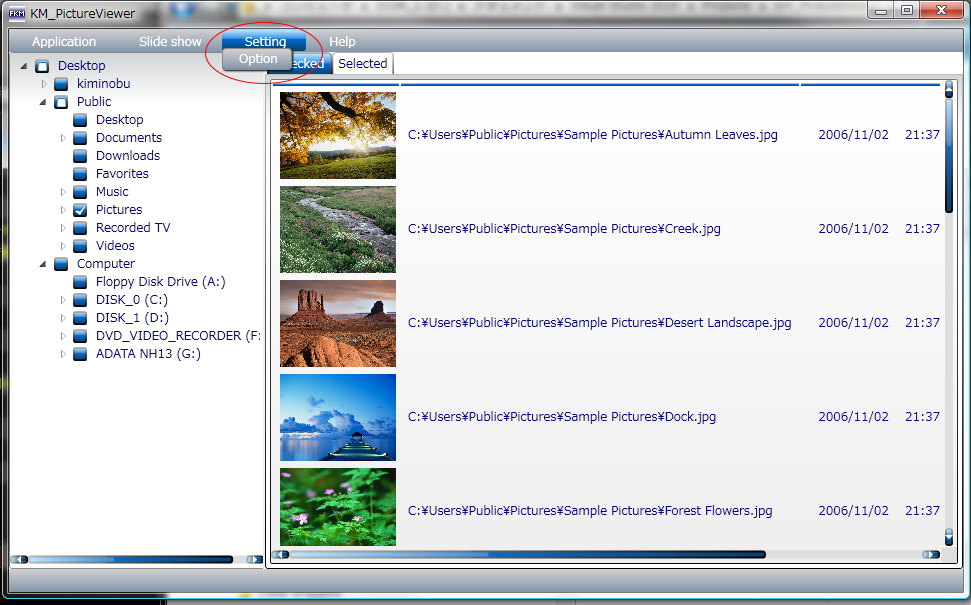Open the Help menu
The image size is (971, 605).
pos(342,42)
